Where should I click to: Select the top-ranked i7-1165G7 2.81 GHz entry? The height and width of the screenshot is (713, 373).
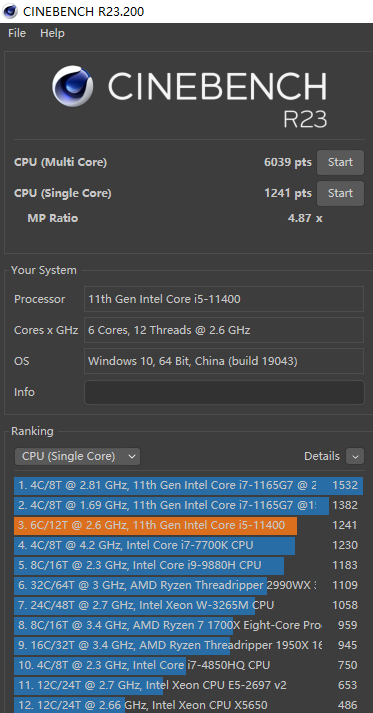[x=188, y=485]
